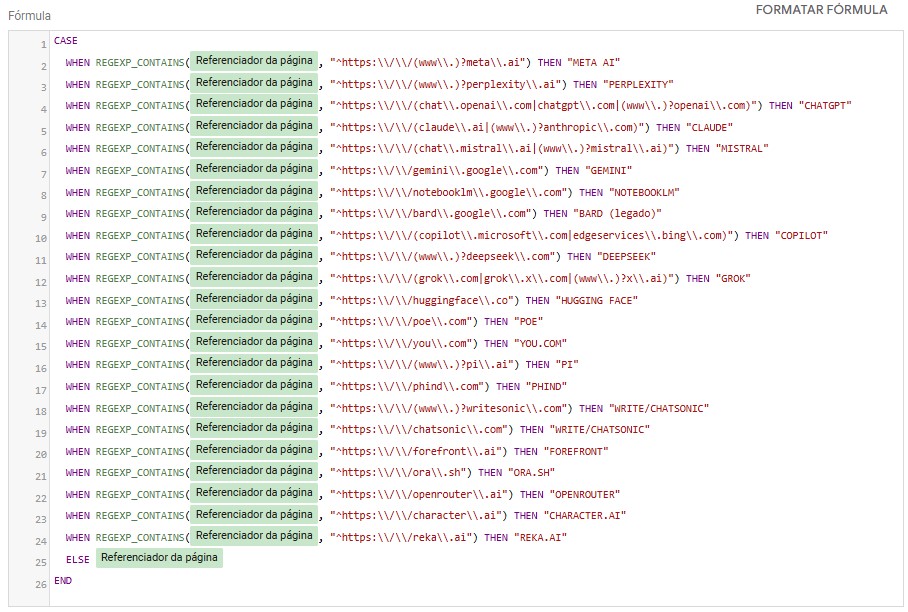The image size is (908, 612).
Task: Click the END keyword on line 26
Action: point(63,580)
